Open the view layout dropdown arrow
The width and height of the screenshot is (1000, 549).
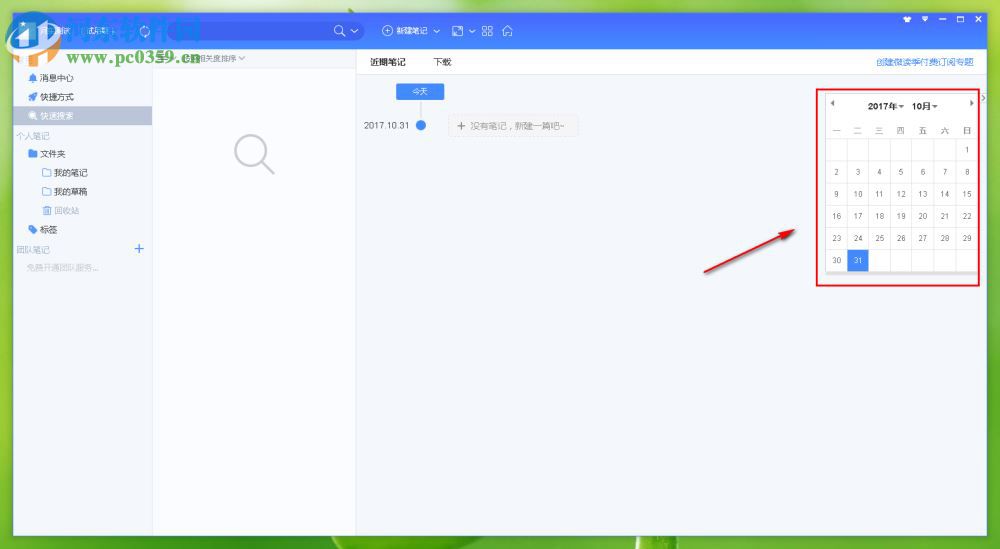[x=472, y=31]
